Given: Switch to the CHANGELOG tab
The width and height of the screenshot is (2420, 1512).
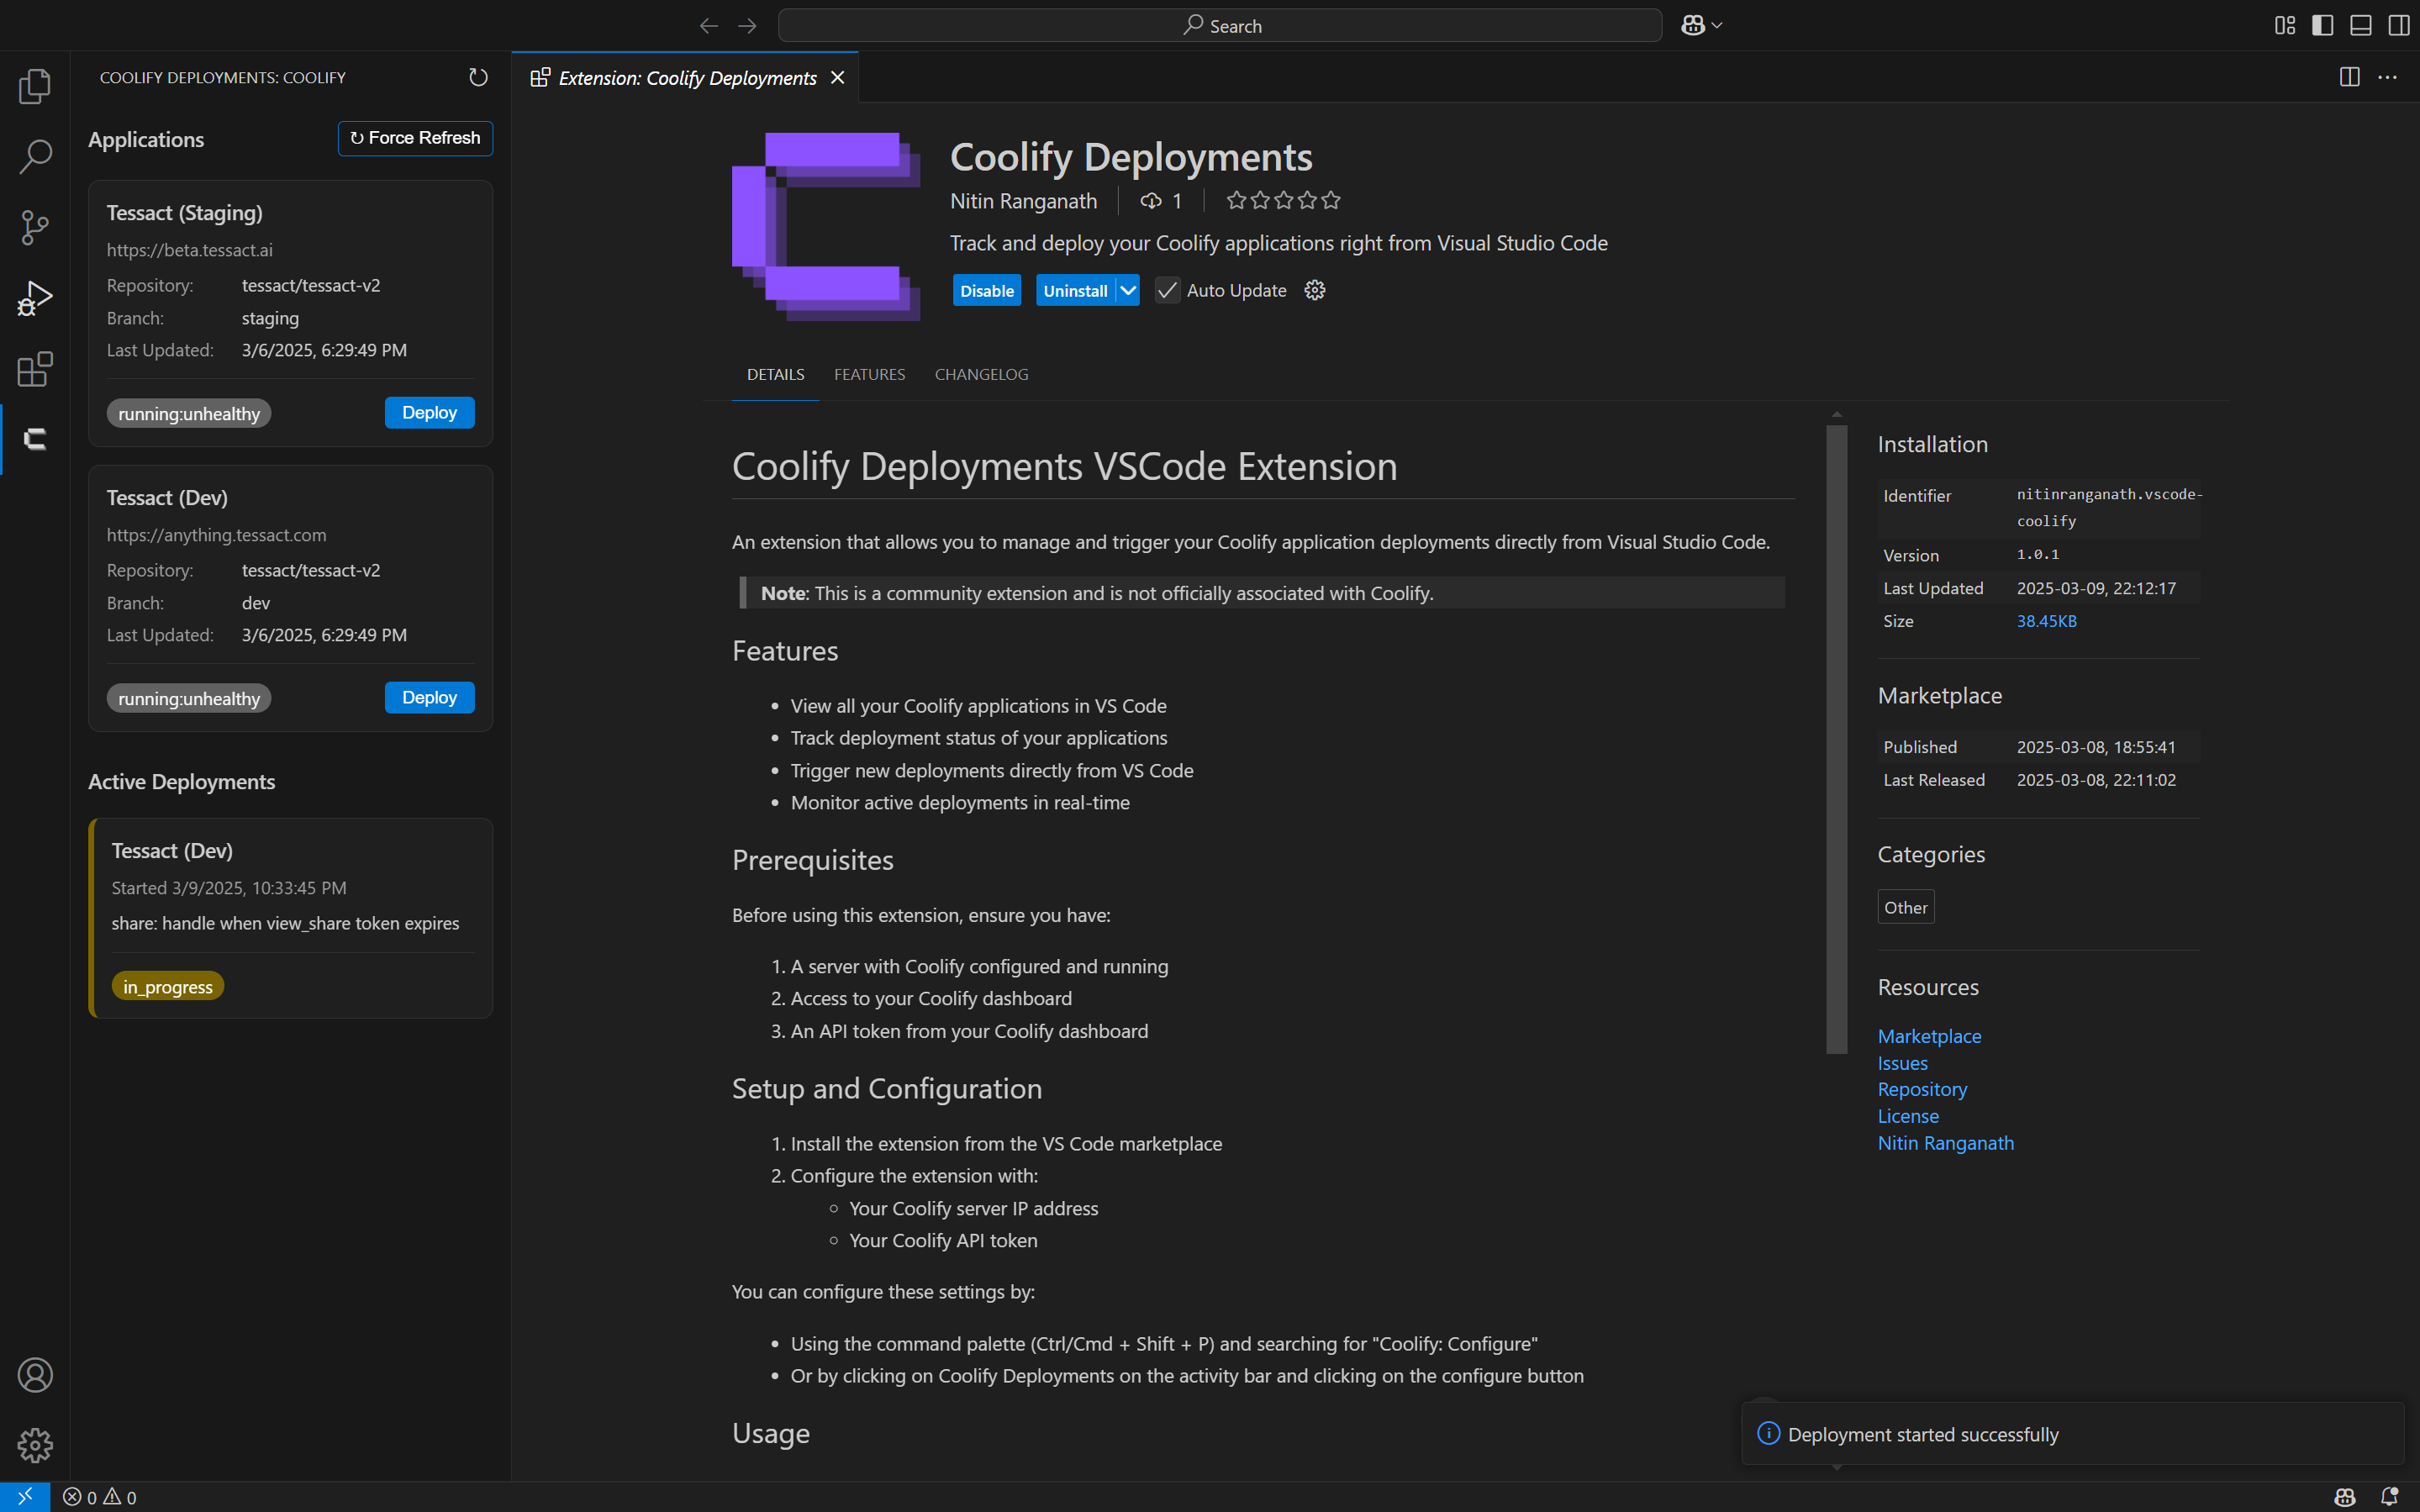Looking at the screenshot, I should (981, 374).
